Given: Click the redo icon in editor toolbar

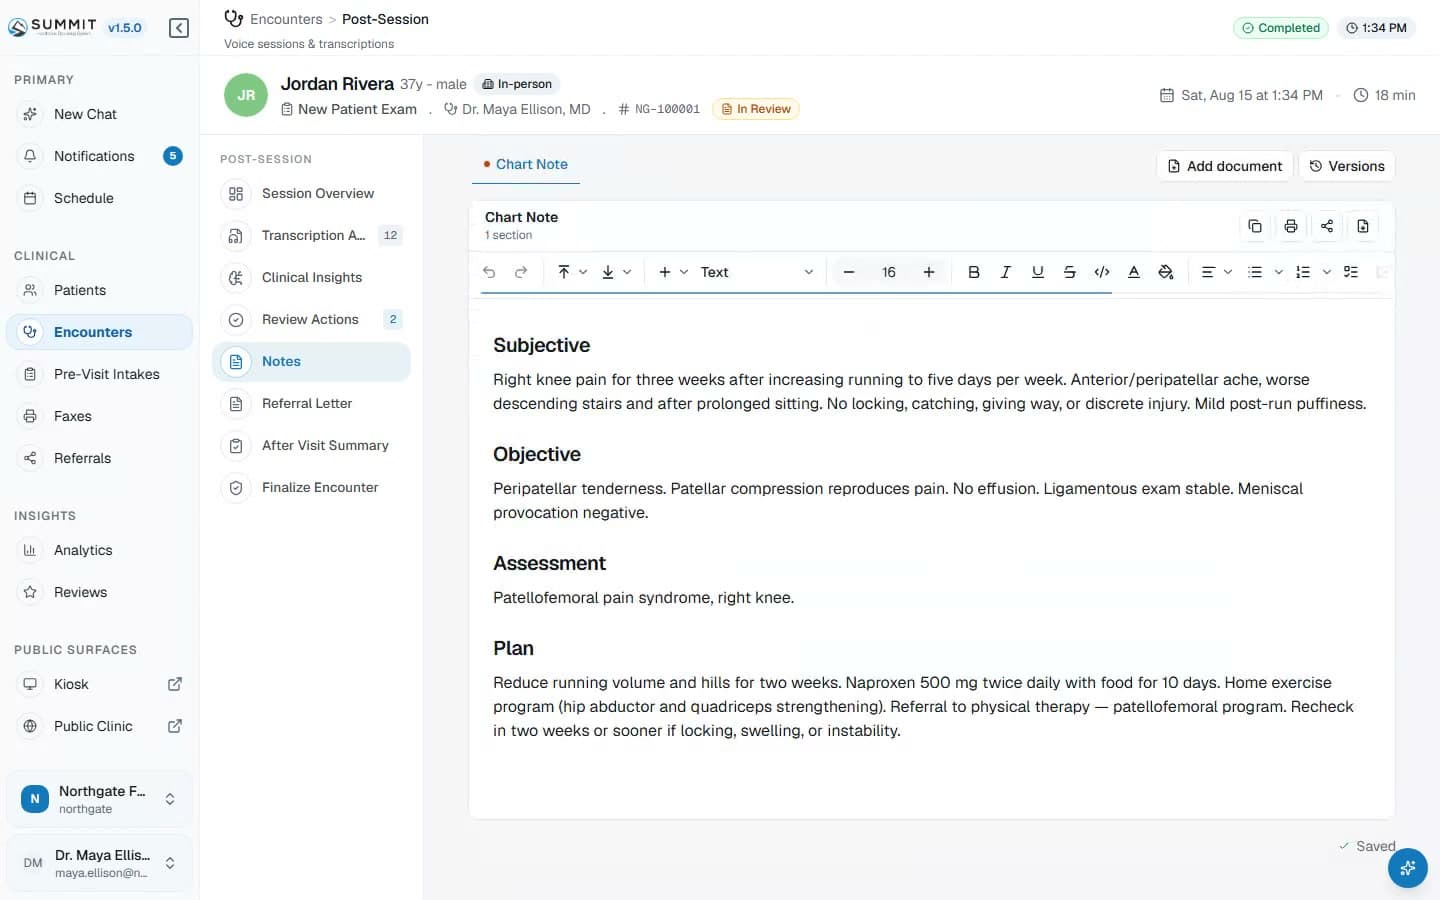Looking at the screenshot, I should 521,272.
